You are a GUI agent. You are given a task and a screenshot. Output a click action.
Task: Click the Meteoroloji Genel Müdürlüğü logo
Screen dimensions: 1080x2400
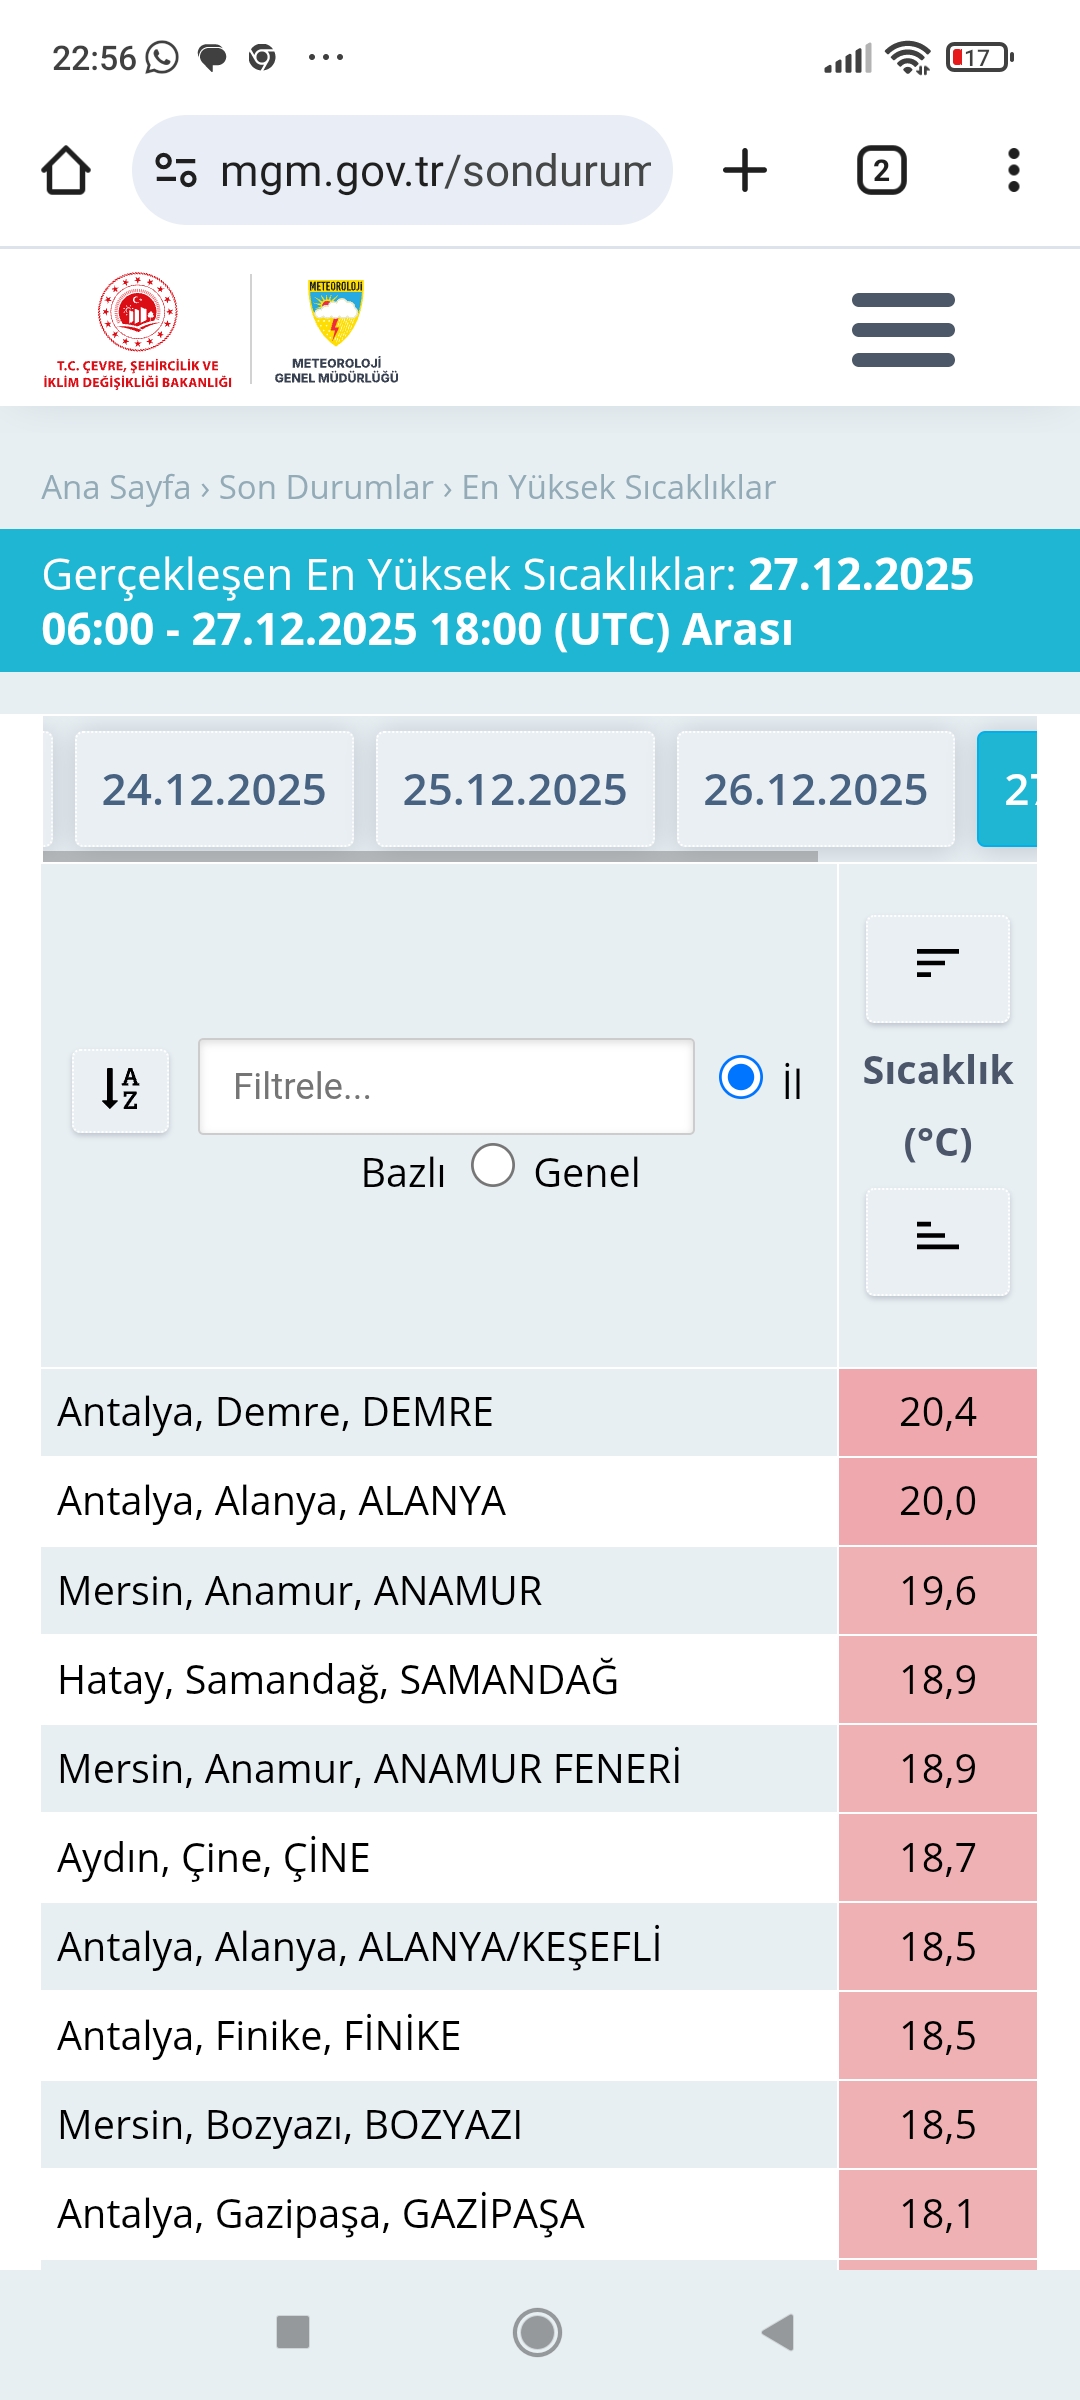pyautogui.click(x=336, y=330)
